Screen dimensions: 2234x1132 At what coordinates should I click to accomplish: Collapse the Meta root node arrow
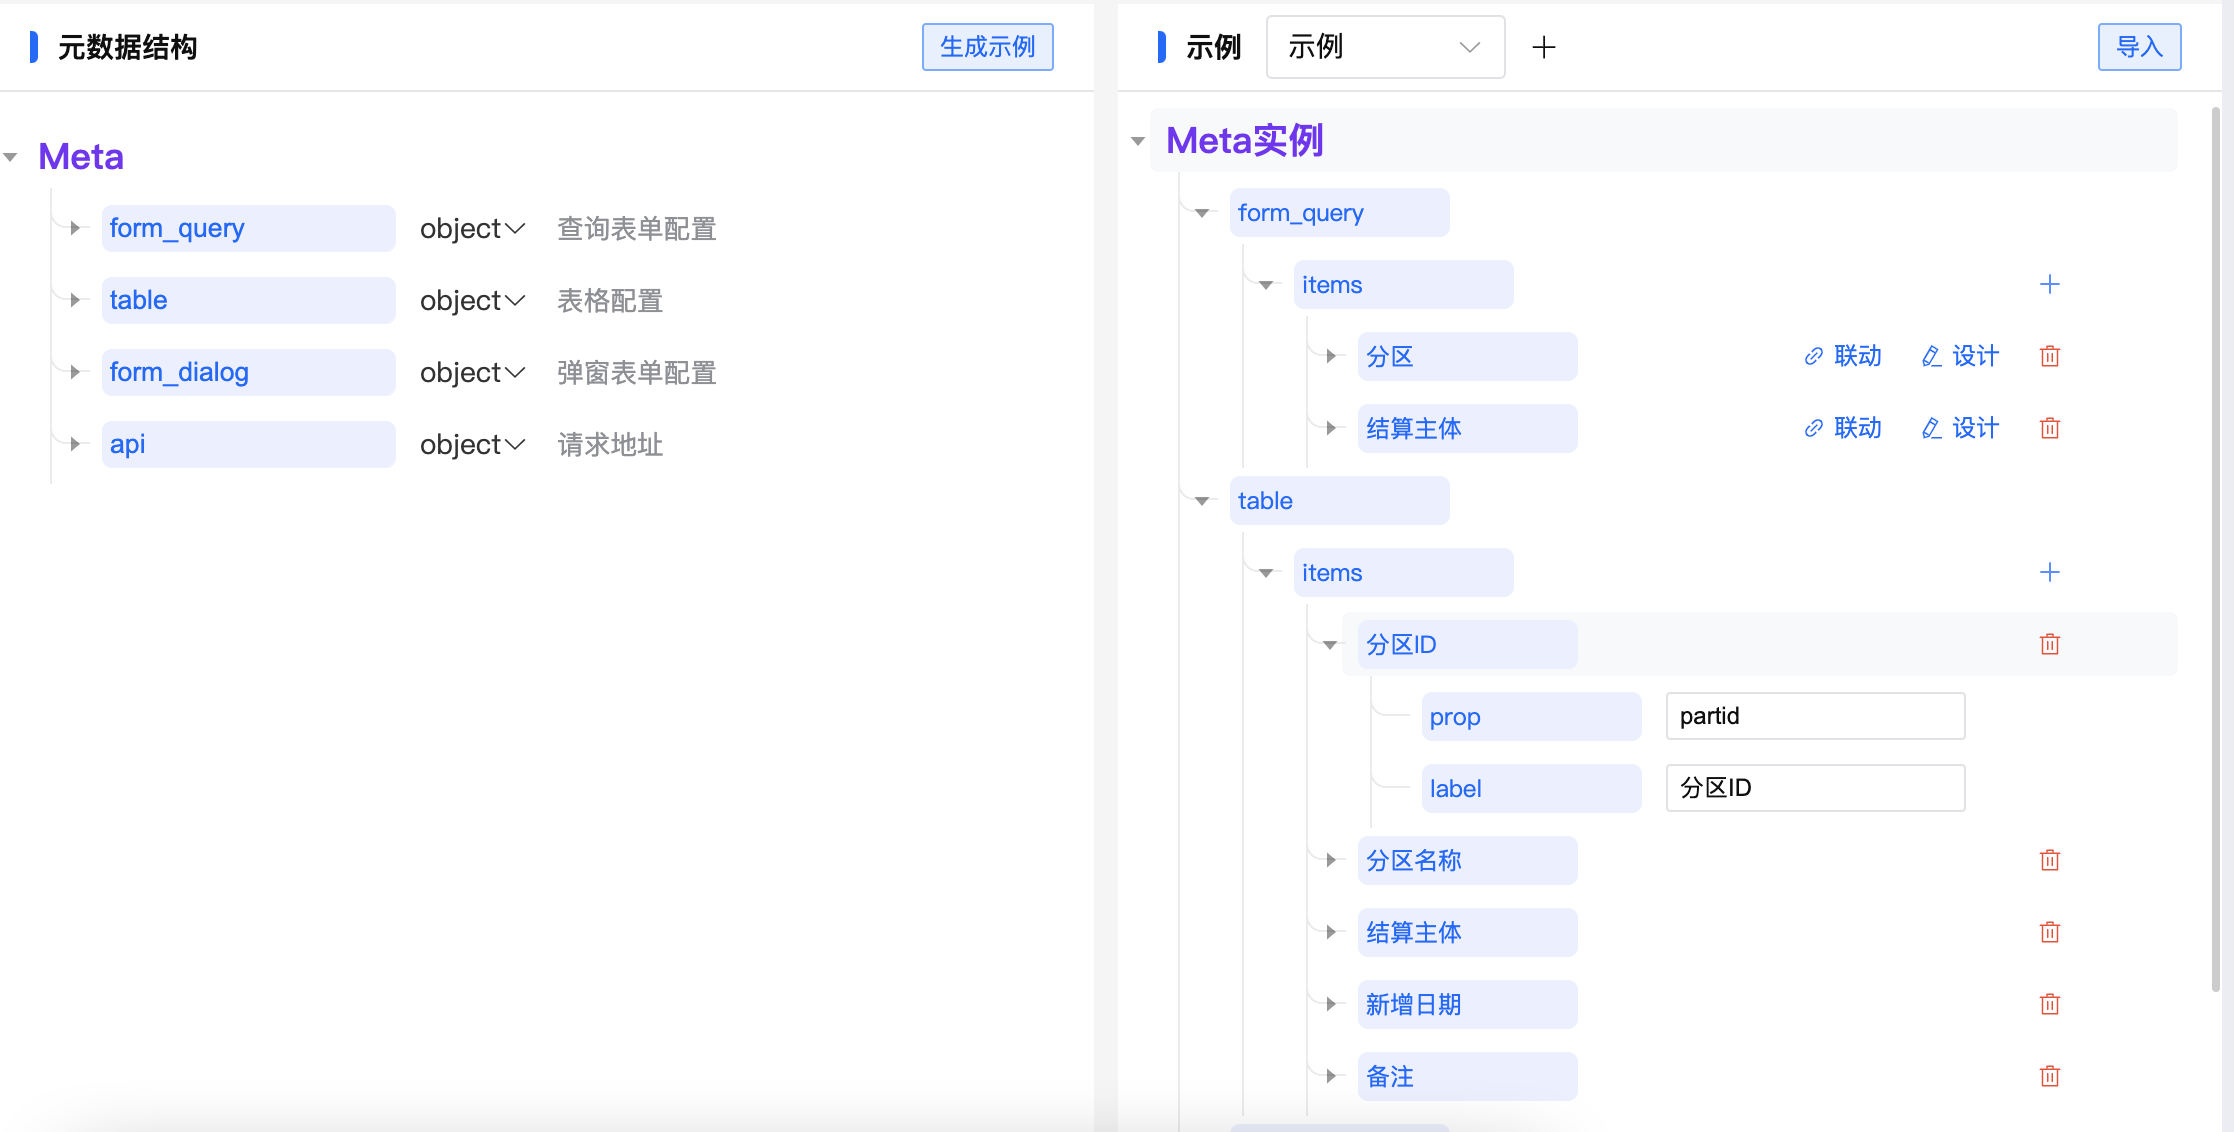[x=11, y=157]
